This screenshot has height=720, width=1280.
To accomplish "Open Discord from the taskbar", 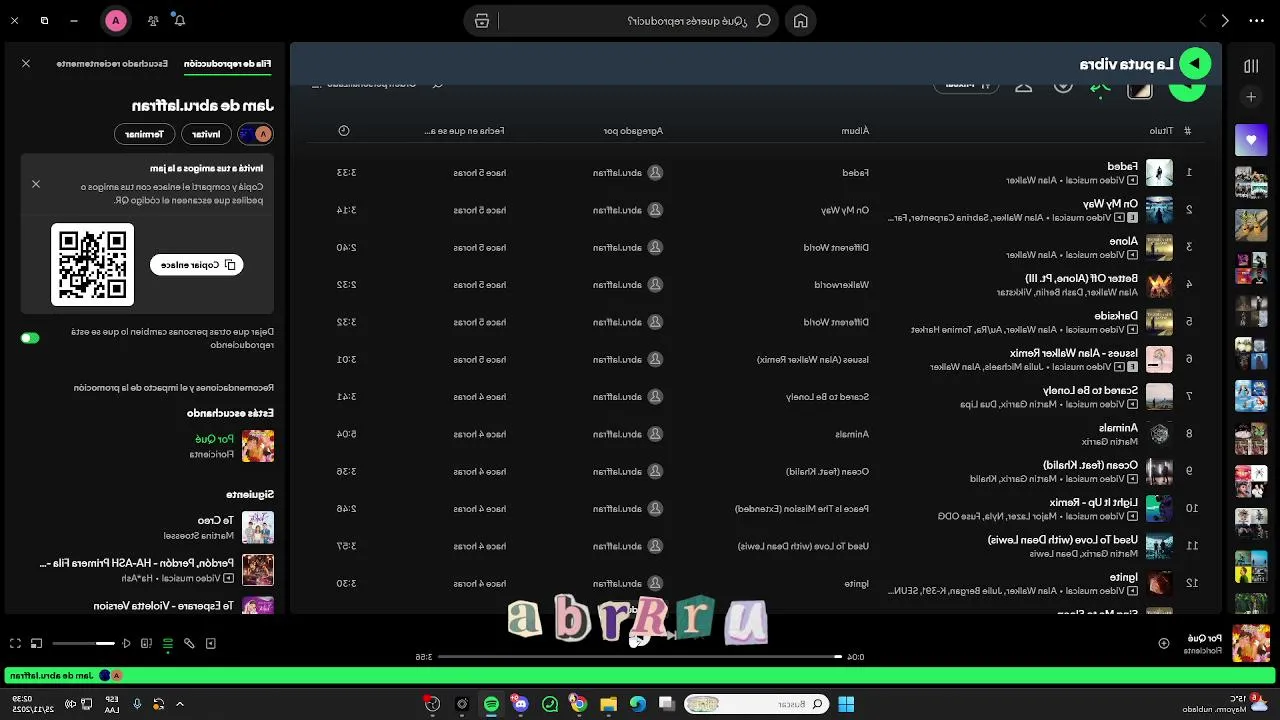I will 520,704.
